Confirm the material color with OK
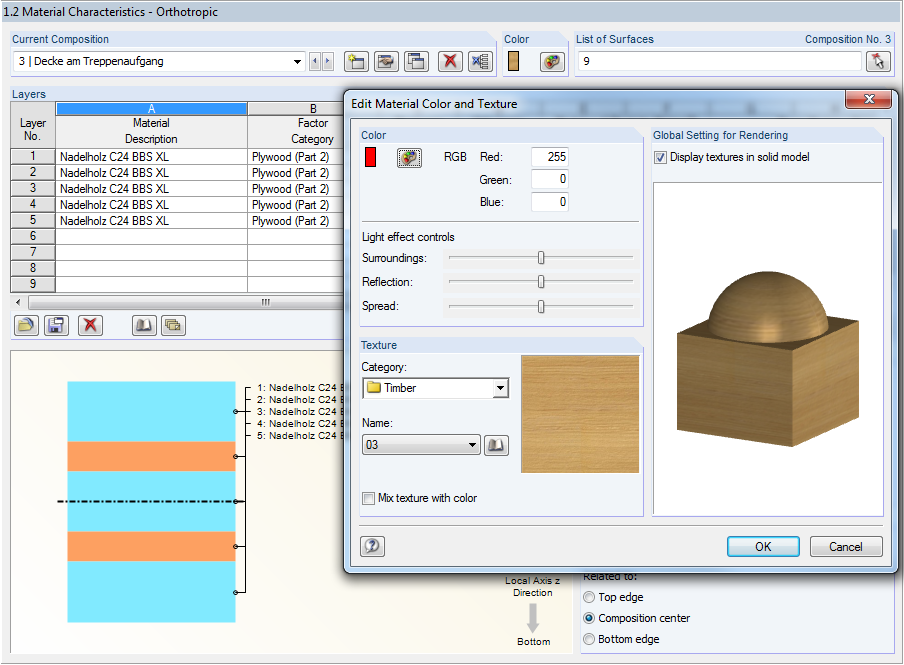This screenshot has width=904, height=665. [763, 546]
